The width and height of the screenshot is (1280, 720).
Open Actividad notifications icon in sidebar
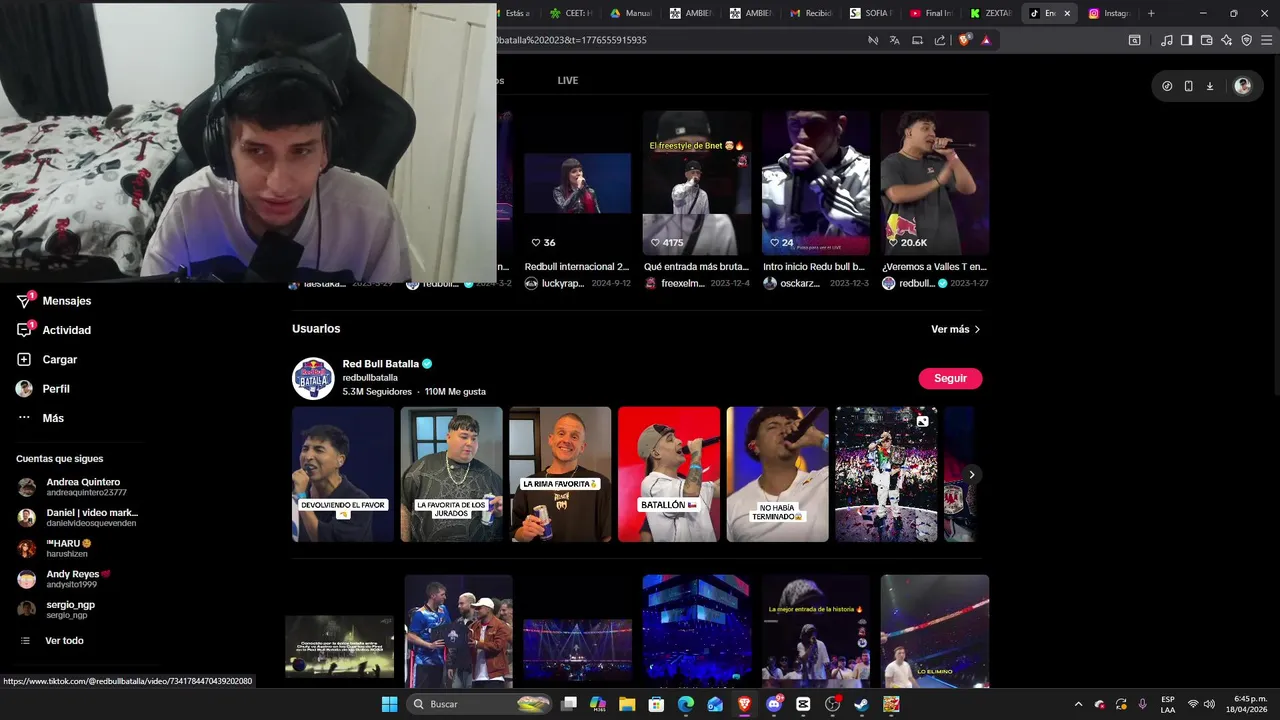point(24,330)
